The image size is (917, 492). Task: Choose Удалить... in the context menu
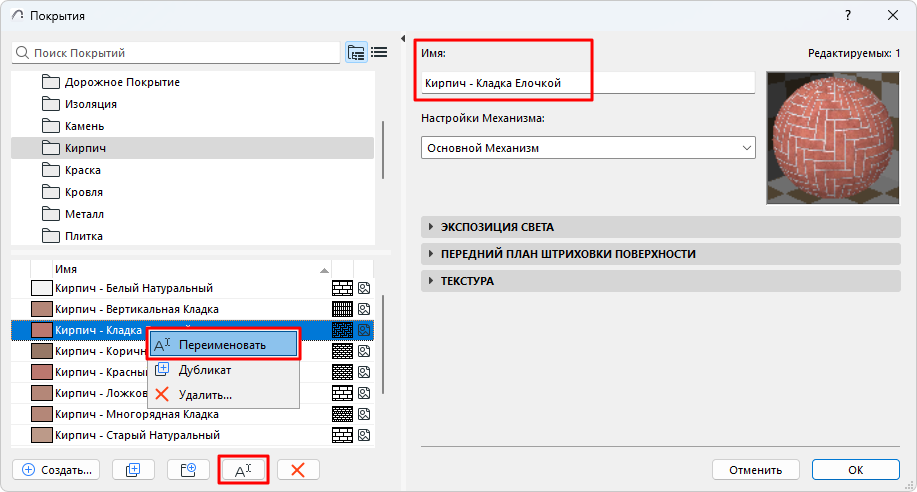click(223, 395)
